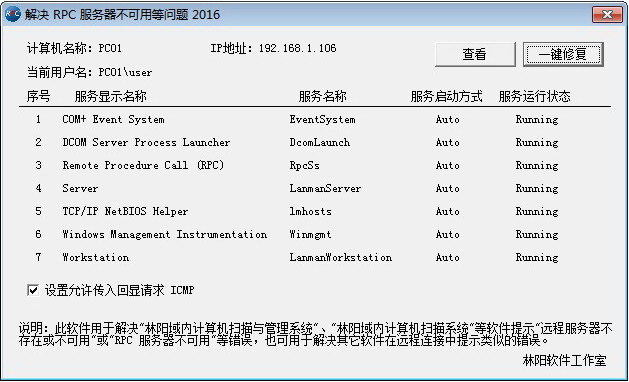Screen dimensions: 629x382
Task: Click the computer name PC01
Action: click(110, 49)
